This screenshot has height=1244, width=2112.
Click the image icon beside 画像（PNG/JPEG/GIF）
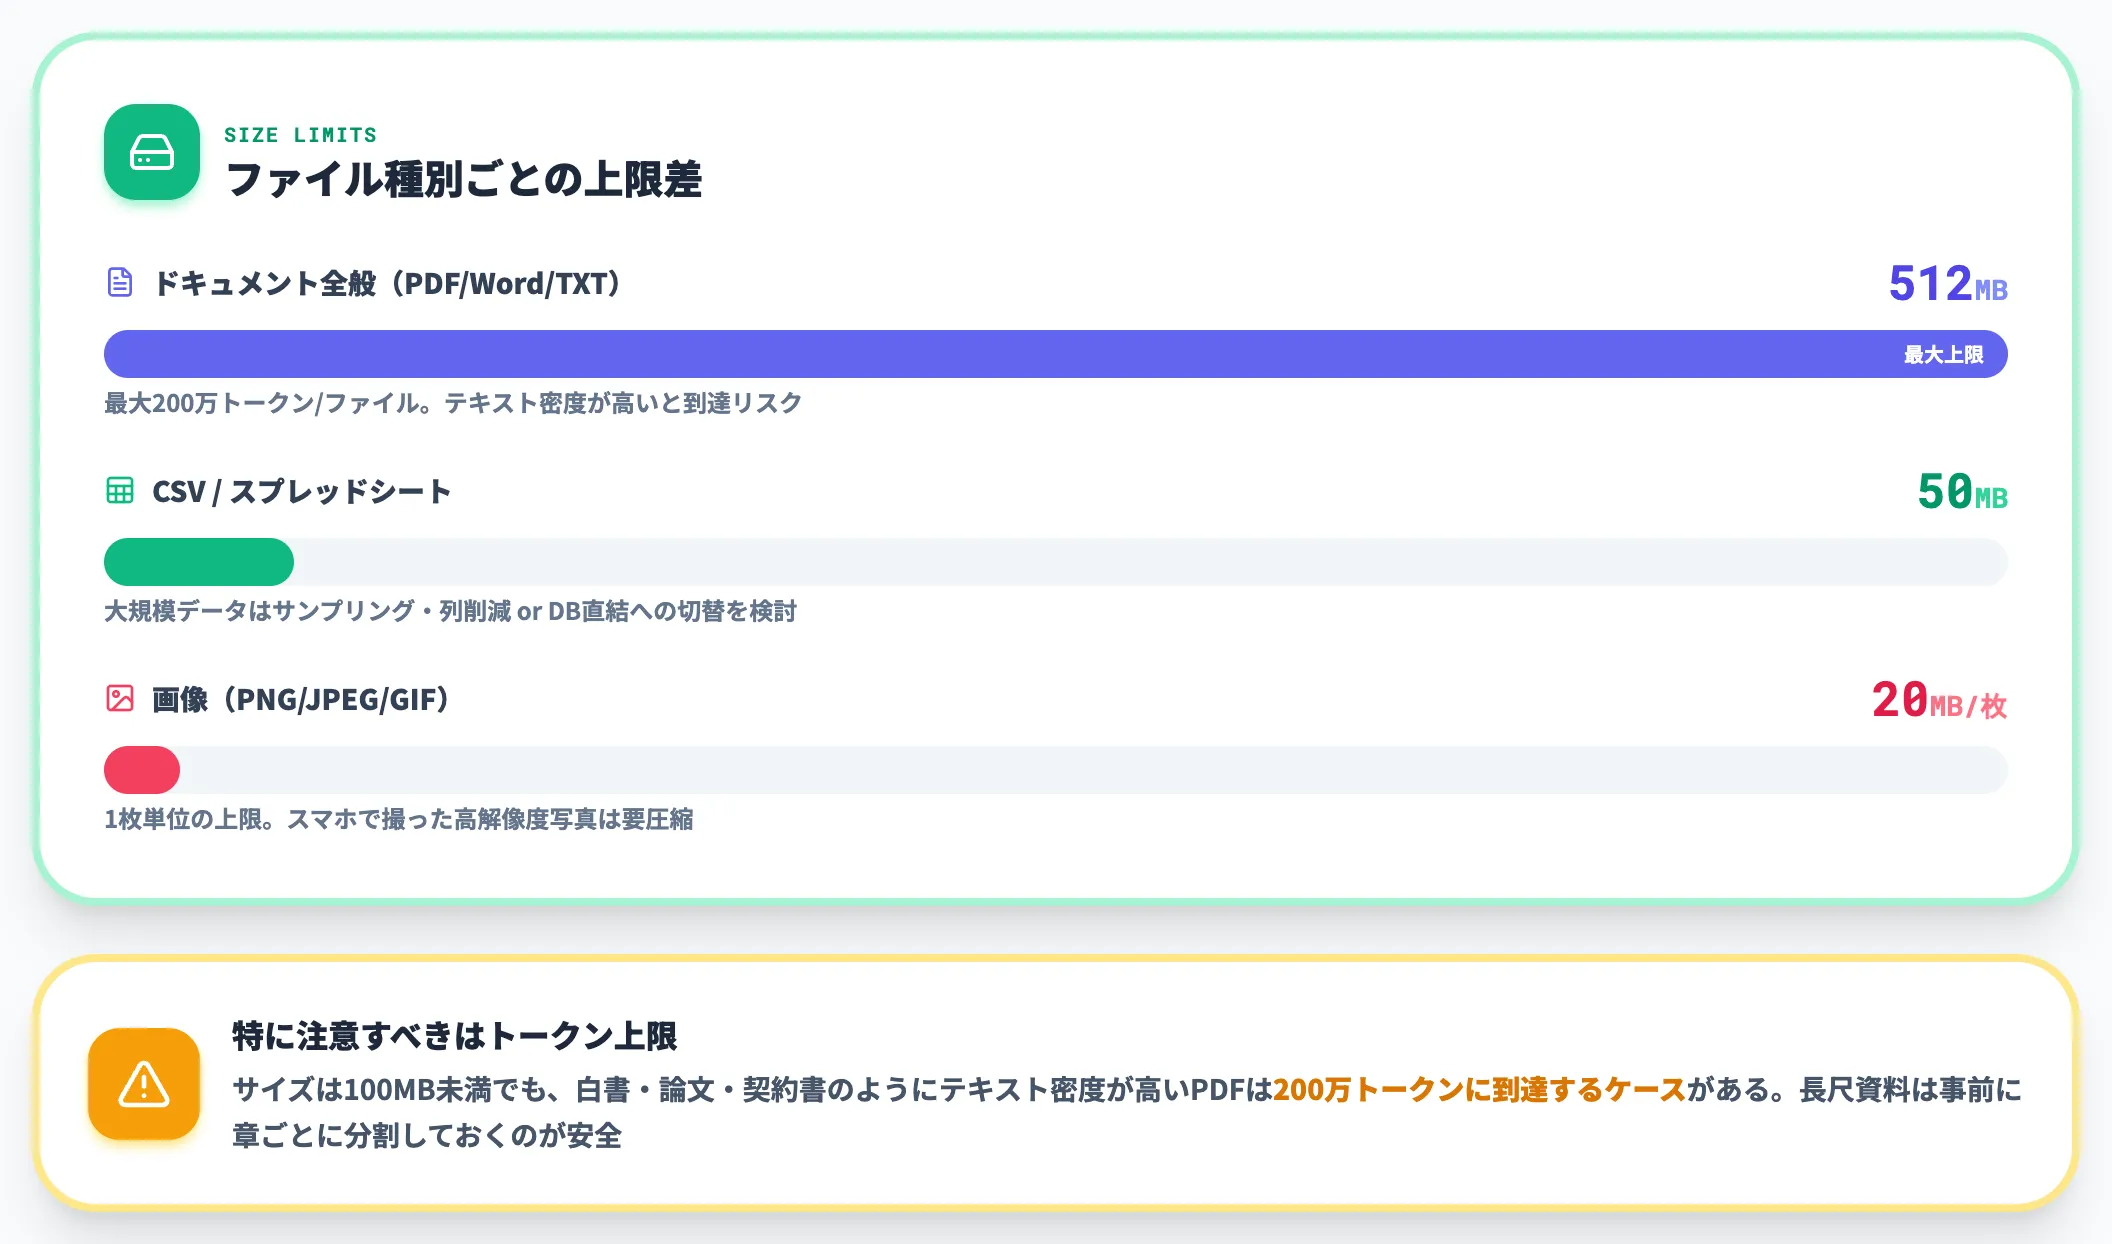click(120, 699)
